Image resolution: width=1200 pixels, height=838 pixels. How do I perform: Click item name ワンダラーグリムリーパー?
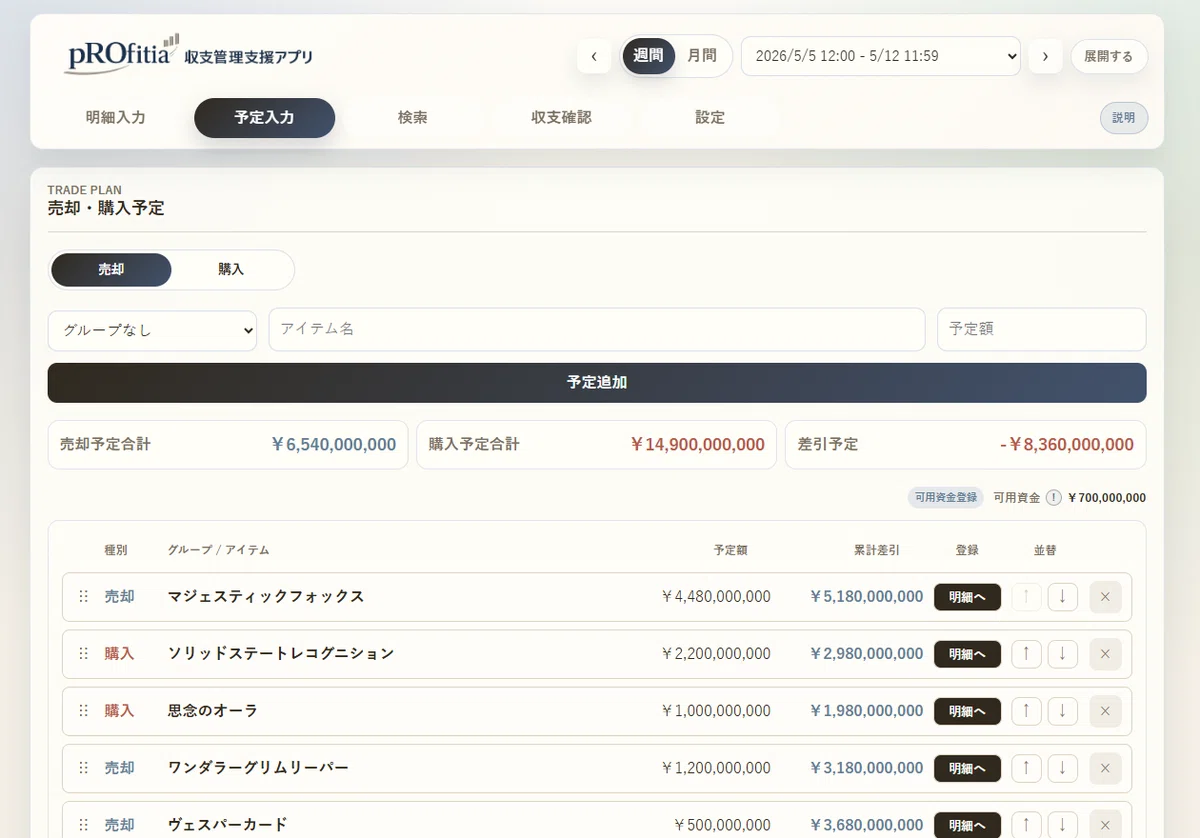point(258,768)
